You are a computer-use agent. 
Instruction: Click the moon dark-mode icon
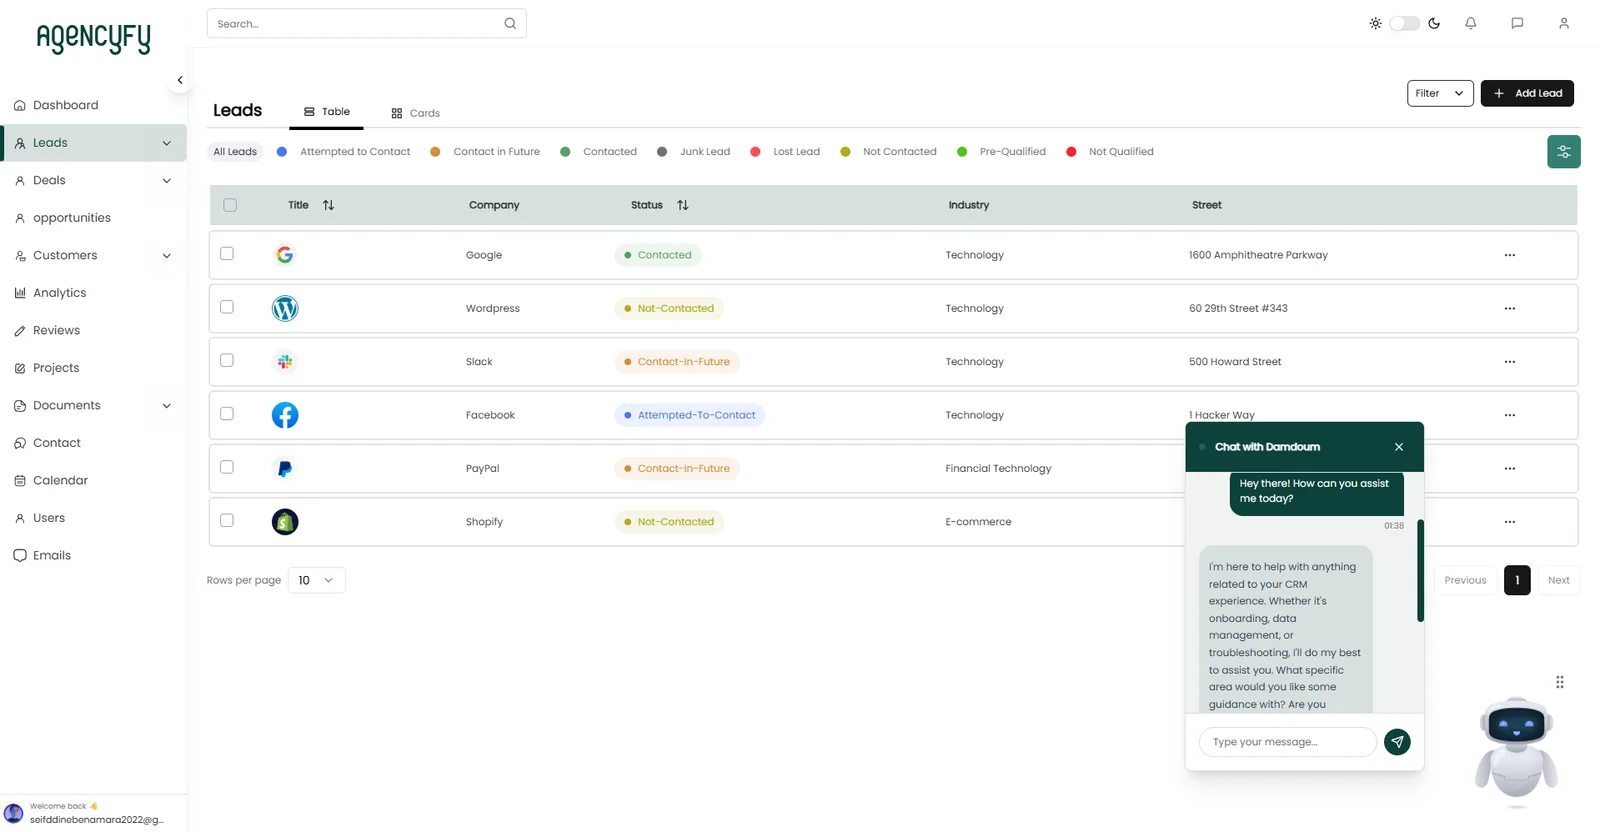1434,23
